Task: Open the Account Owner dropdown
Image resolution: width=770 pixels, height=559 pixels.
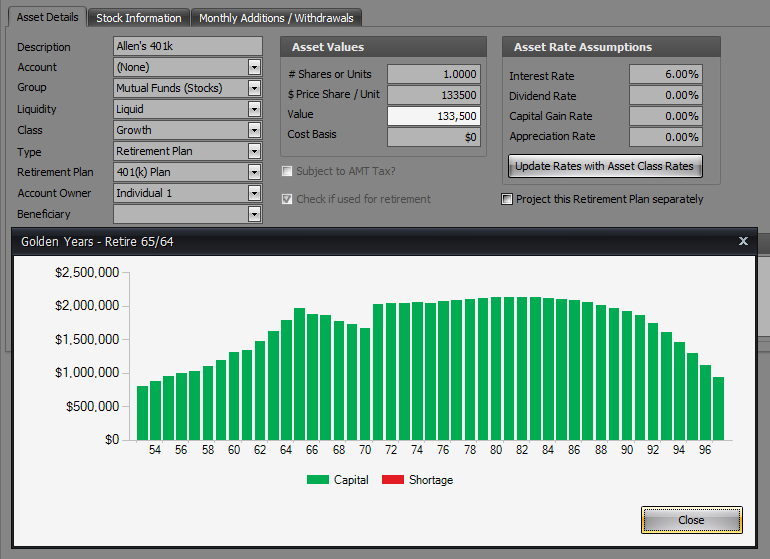Action: pyautogui.click(x=254, y=193)
